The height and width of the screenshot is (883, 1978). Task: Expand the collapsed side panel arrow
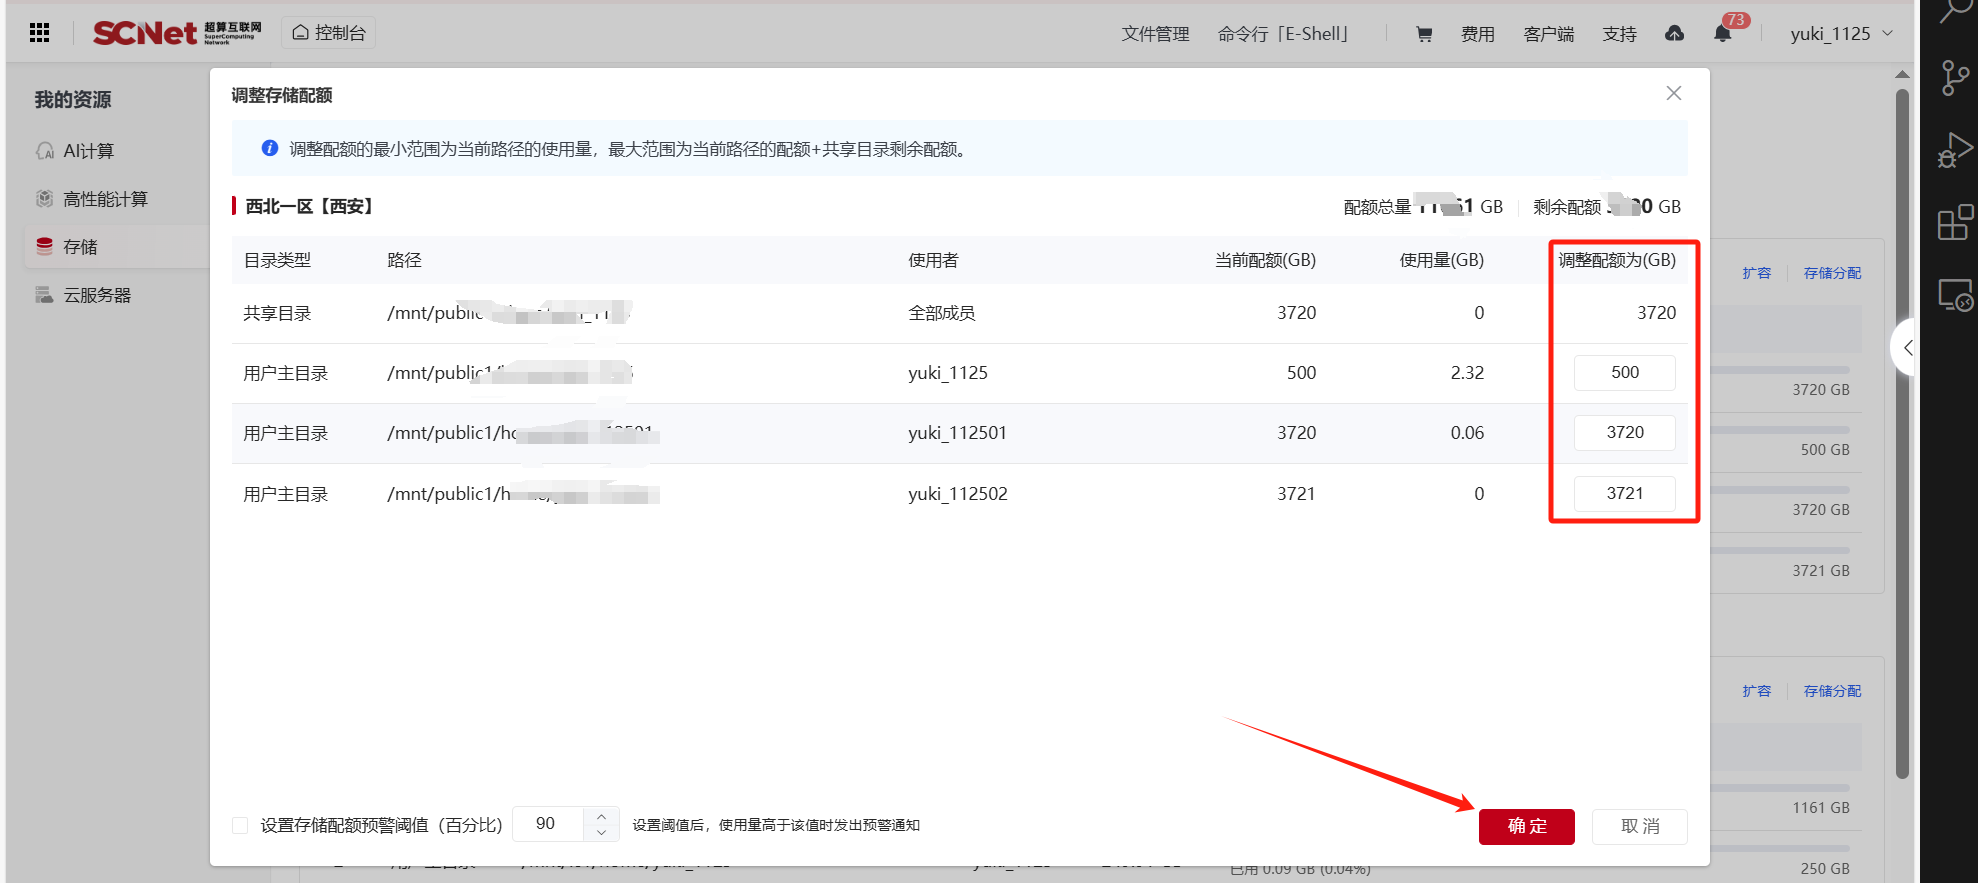coord(1906,348)
